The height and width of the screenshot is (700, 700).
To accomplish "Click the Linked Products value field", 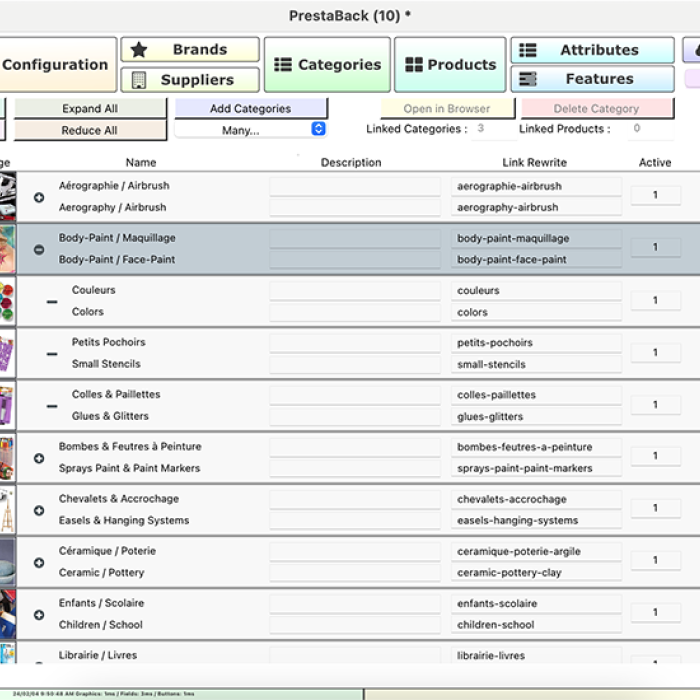I will (650, 129).
